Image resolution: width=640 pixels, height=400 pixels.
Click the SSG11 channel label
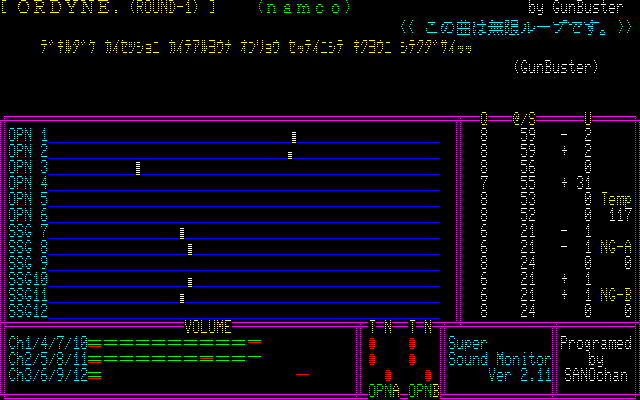coord(28,295)
